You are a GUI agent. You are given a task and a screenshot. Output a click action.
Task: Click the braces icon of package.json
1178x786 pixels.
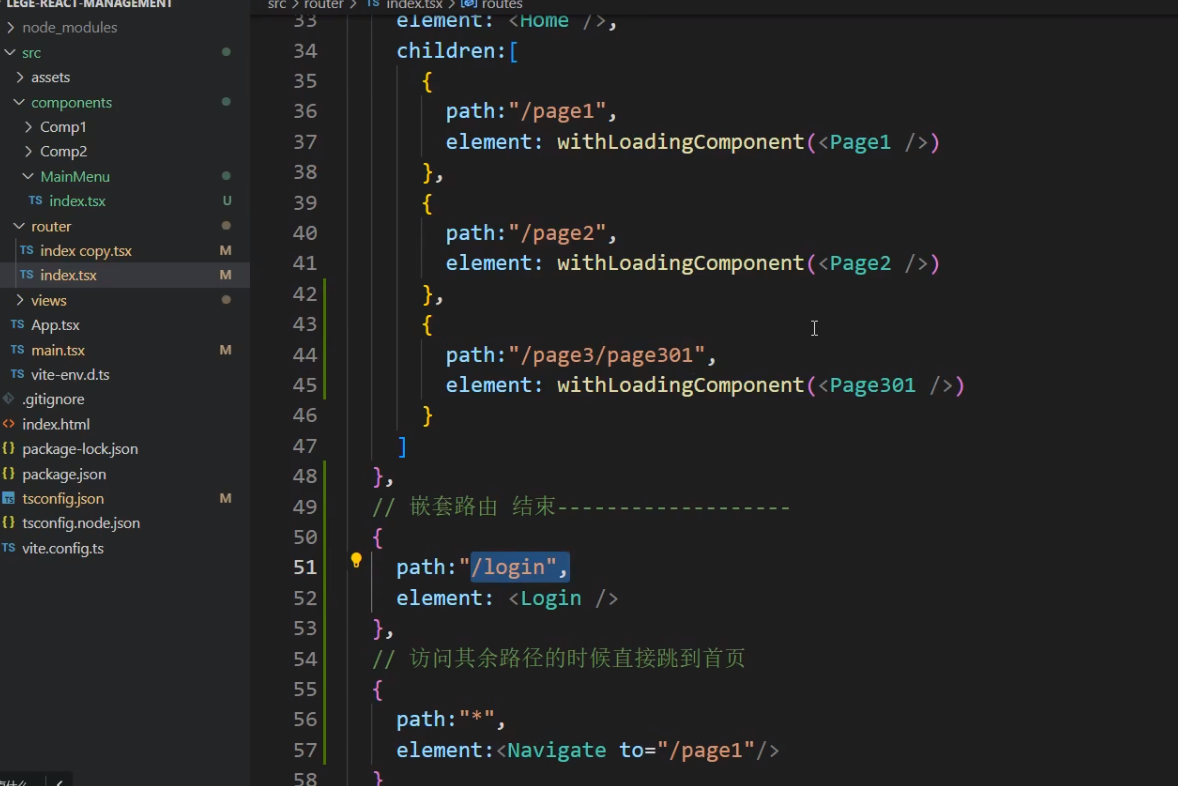click(8, 473)
